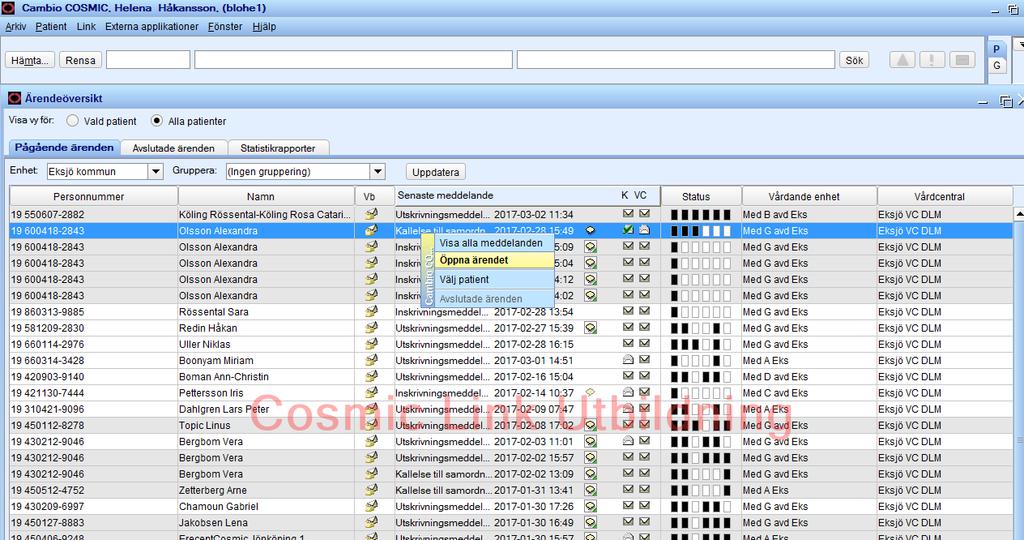Click arrow of Enhet combo box
The image size is (1024, 540).
pos(155,172)
